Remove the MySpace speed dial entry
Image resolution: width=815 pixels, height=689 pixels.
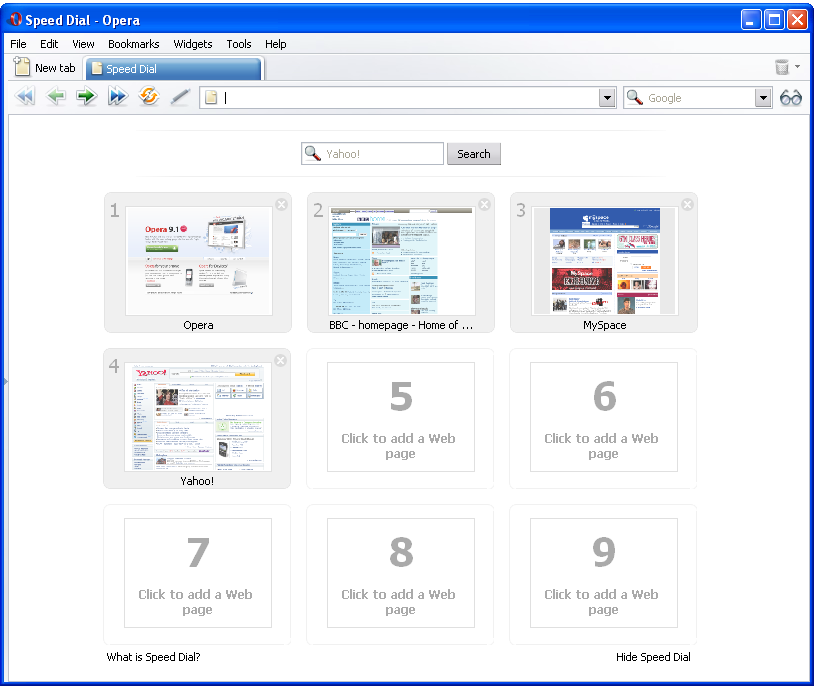click(x=687, y=205)
